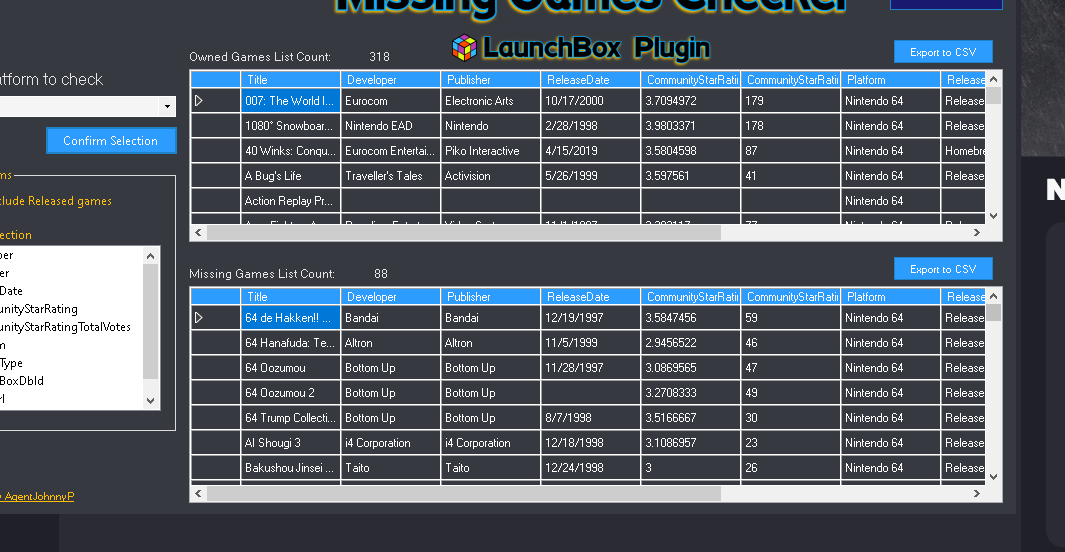Click row selector arrow for 64 de Hakken row
Image resolution: width=1065 pixels, height=552 pixels.
[198, 318]
